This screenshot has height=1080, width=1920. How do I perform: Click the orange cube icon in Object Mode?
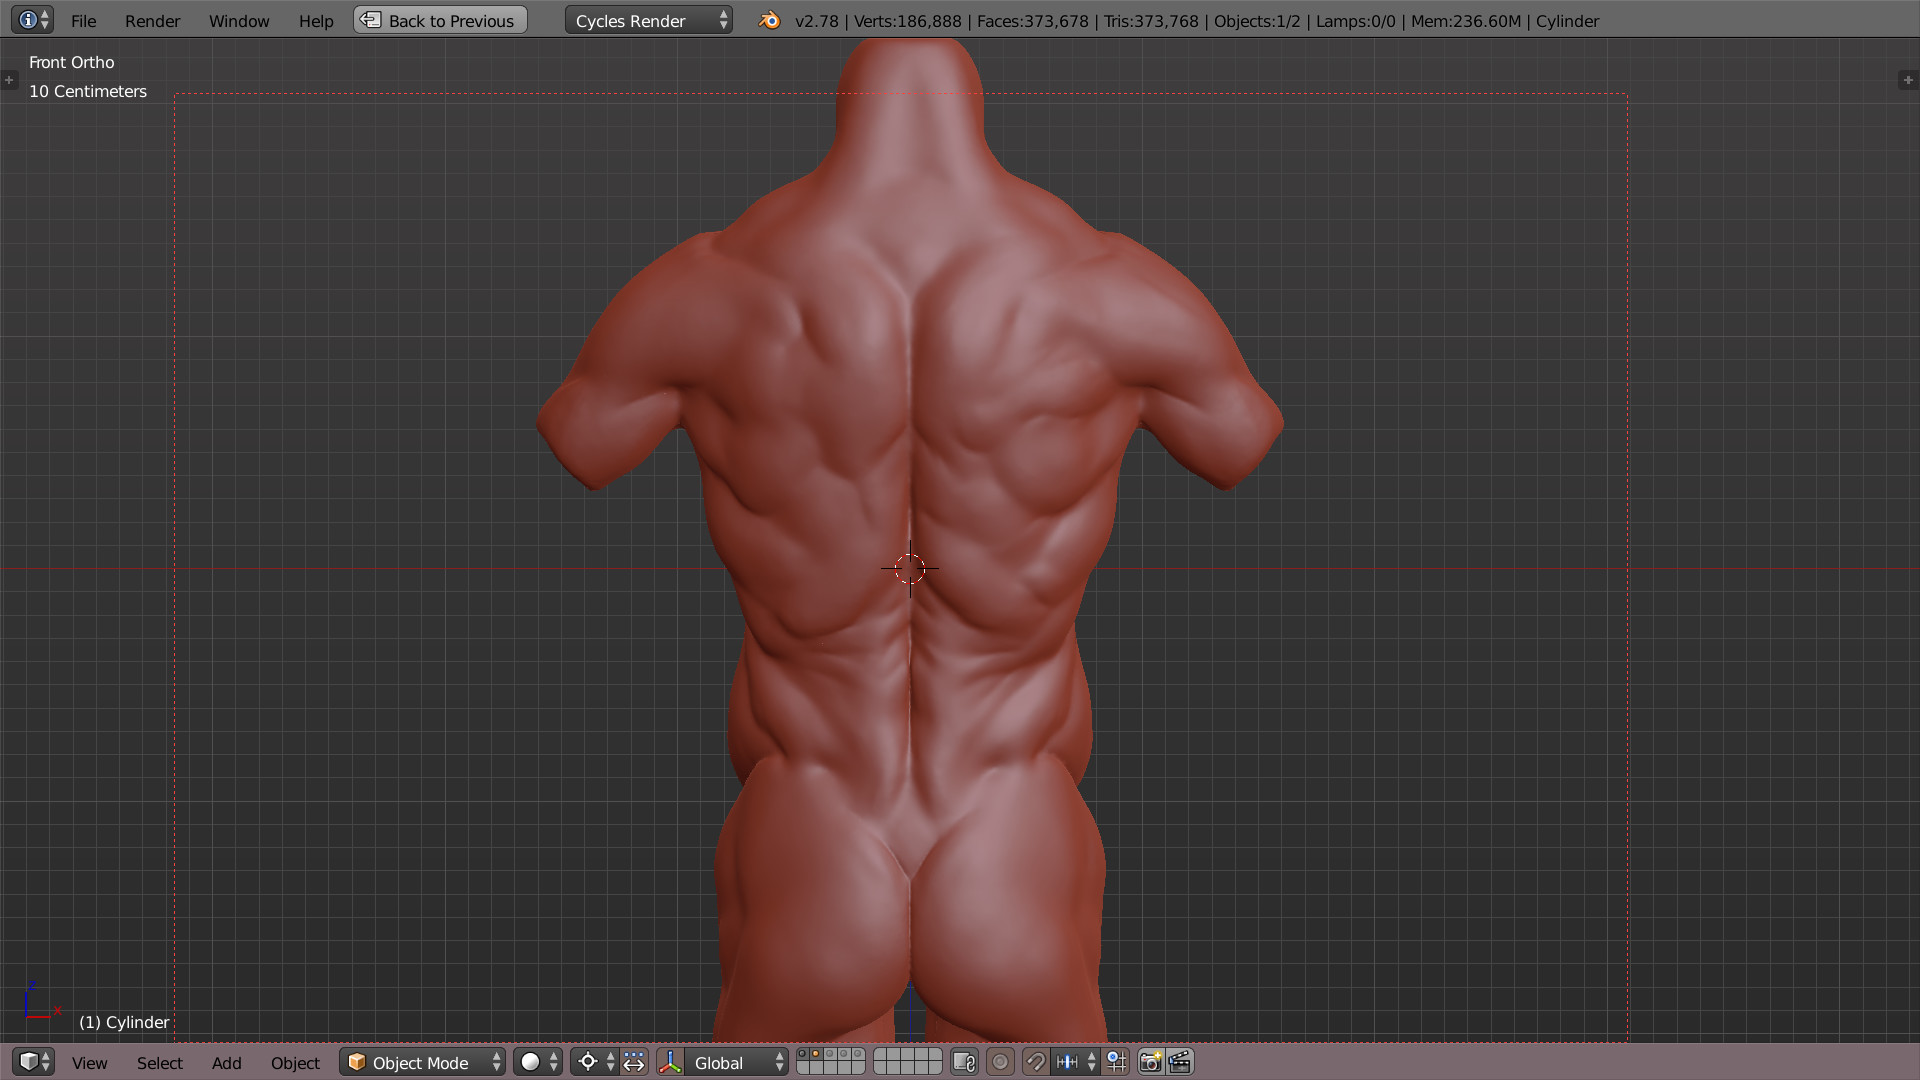356,1062
